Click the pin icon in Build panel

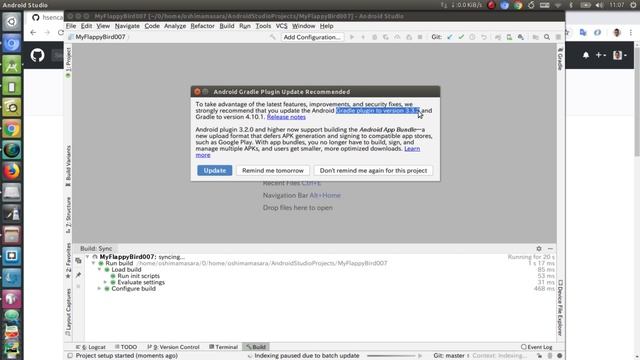click(x=78, y=275)
